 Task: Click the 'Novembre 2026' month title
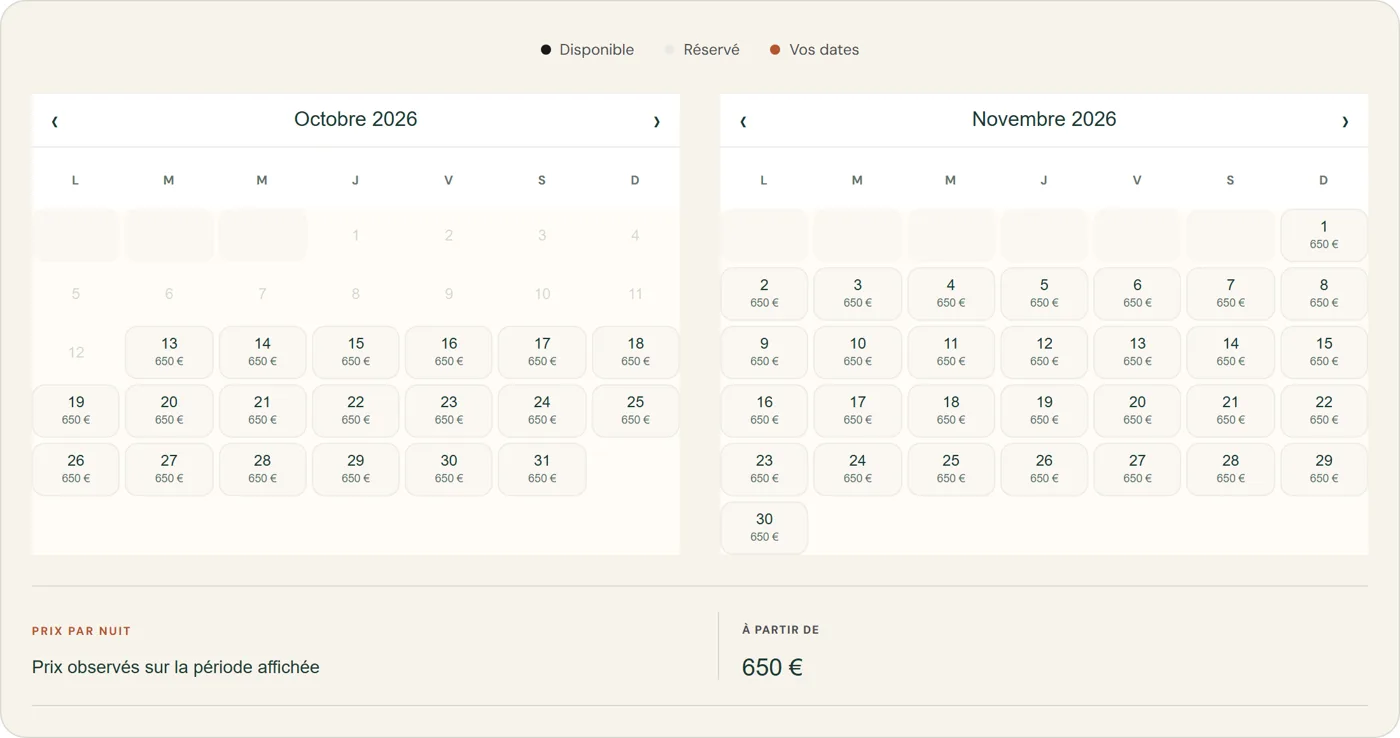point(1044,119)
